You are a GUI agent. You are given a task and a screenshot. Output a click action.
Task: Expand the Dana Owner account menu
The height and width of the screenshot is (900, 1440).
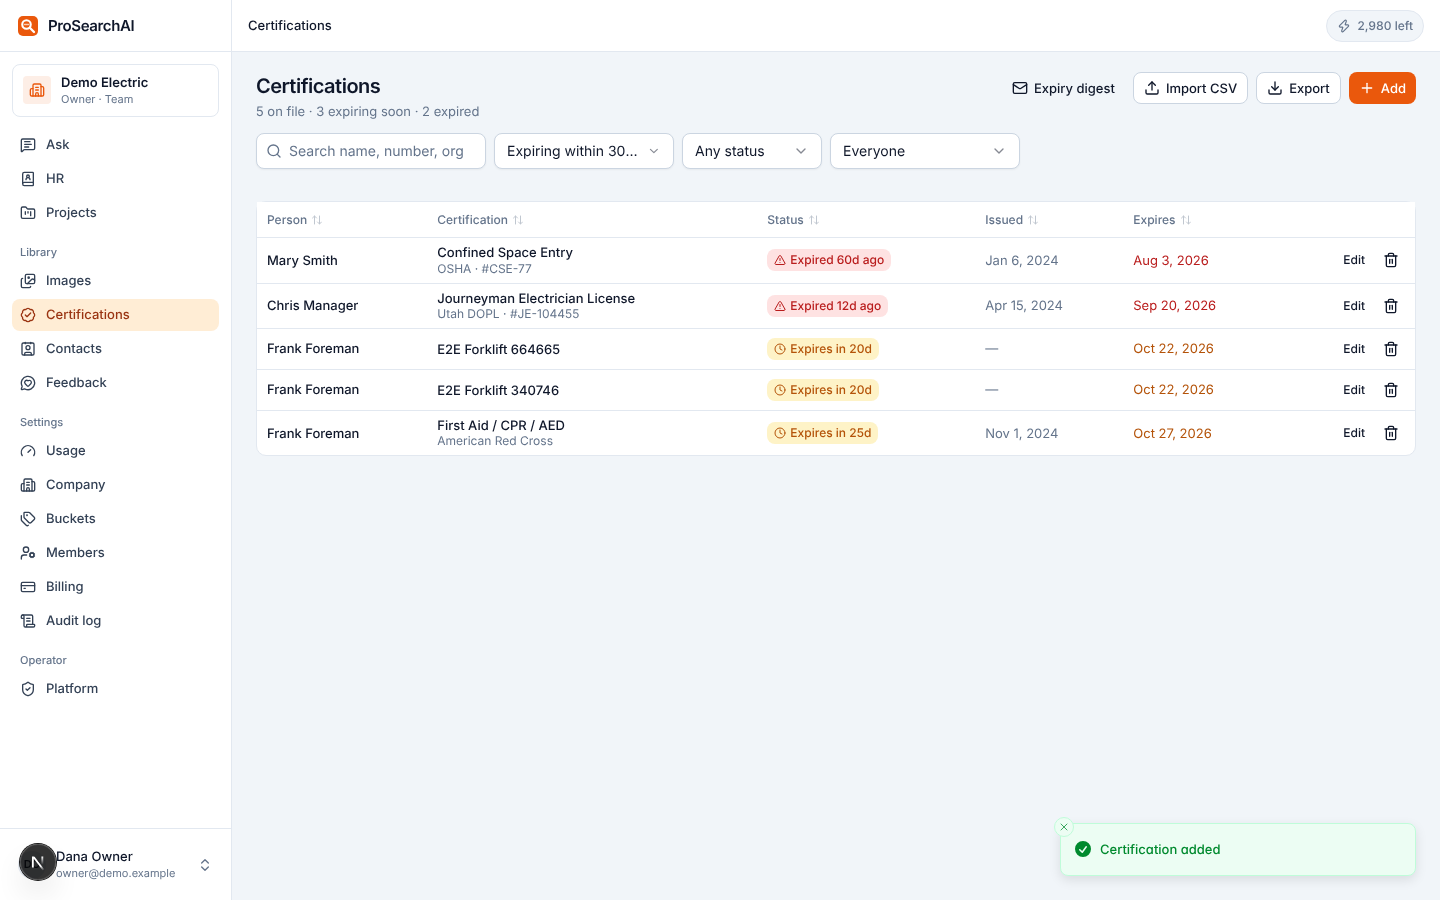point(205,865)
